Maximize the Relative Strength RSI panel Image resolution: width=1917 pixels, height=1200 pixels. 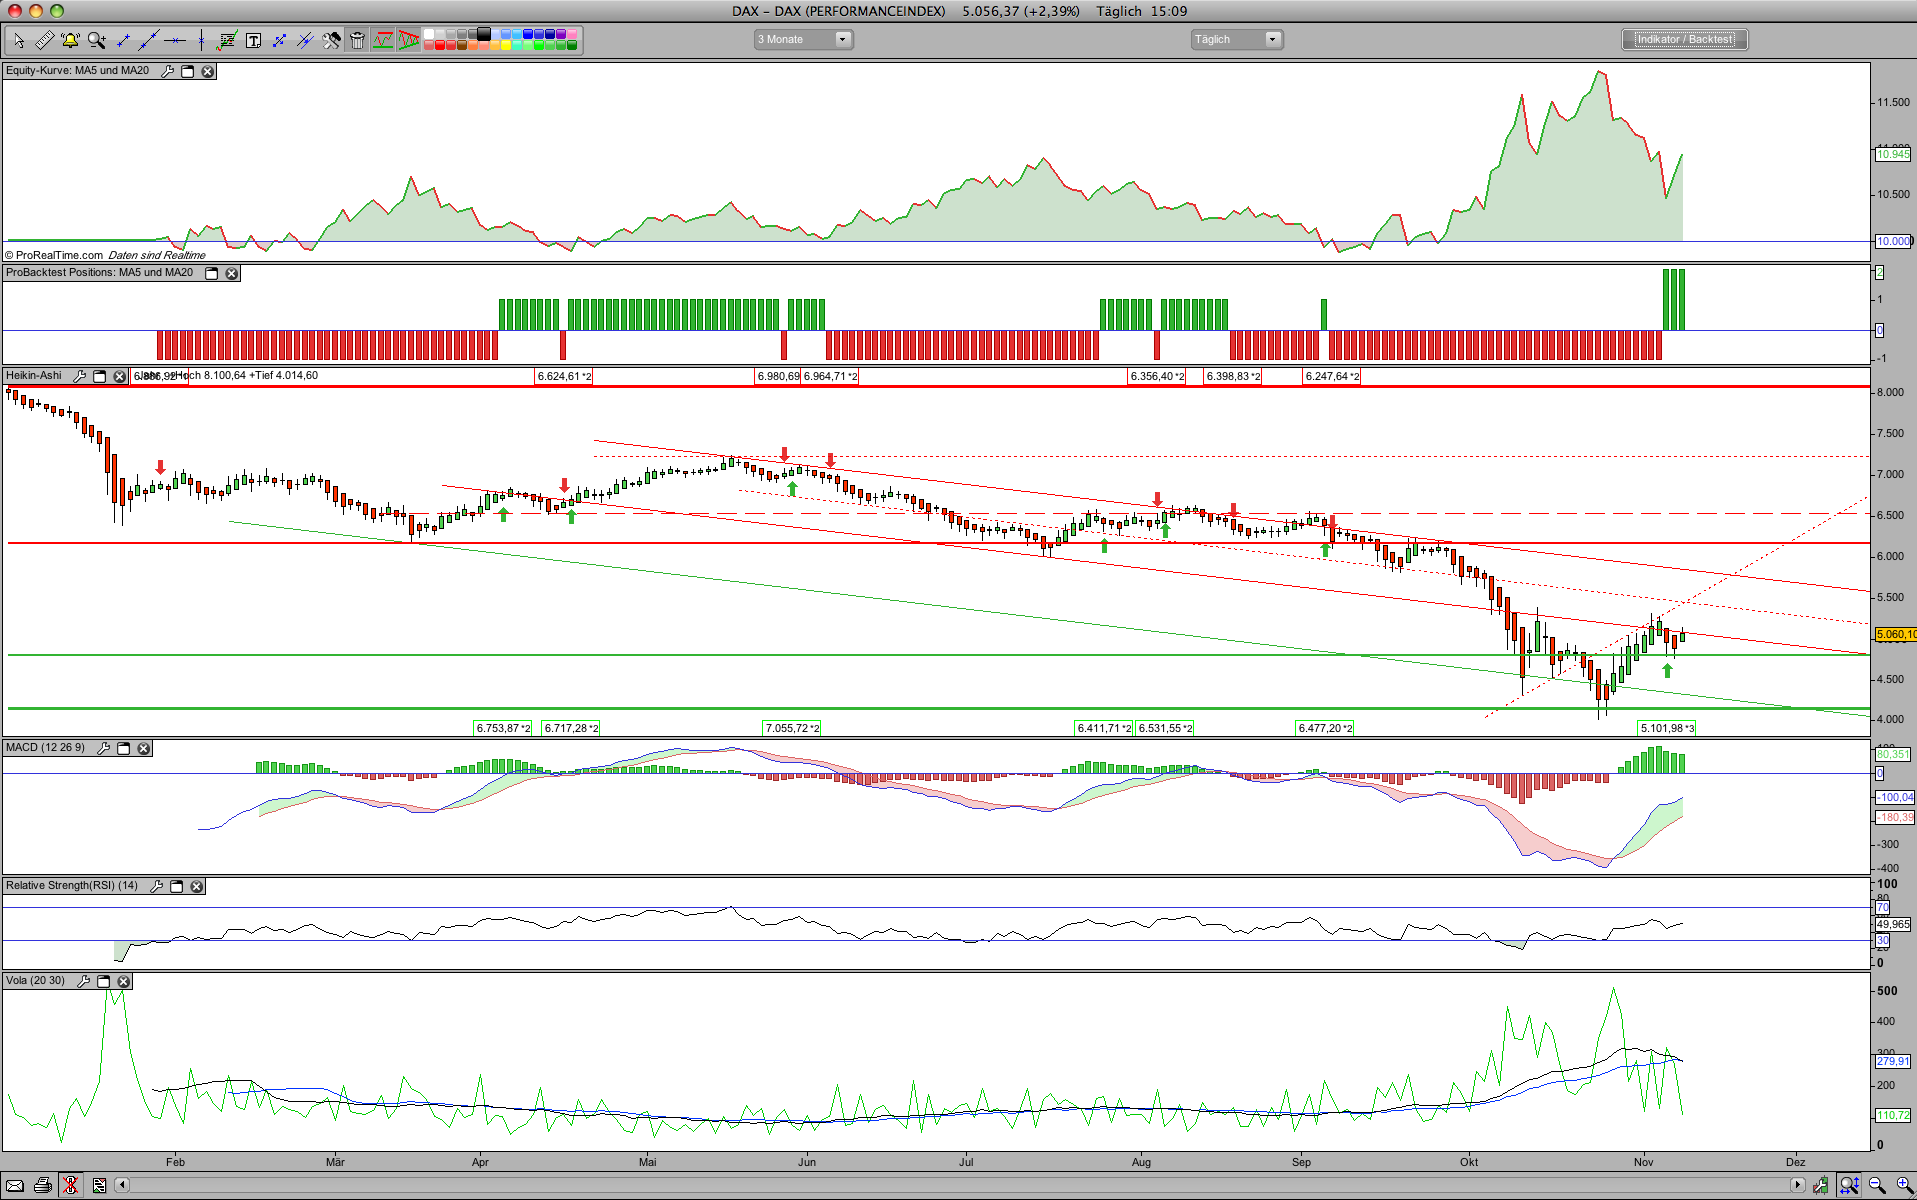[x=177, y=886]
